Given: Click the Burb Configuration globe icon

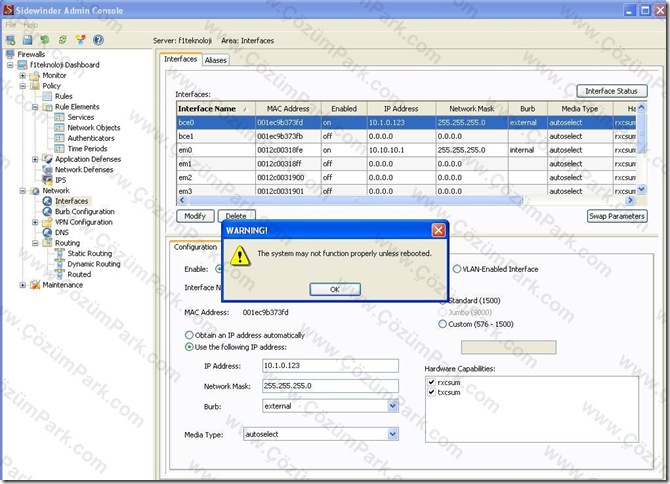Looking at the screenshot, I should [47, 212].
